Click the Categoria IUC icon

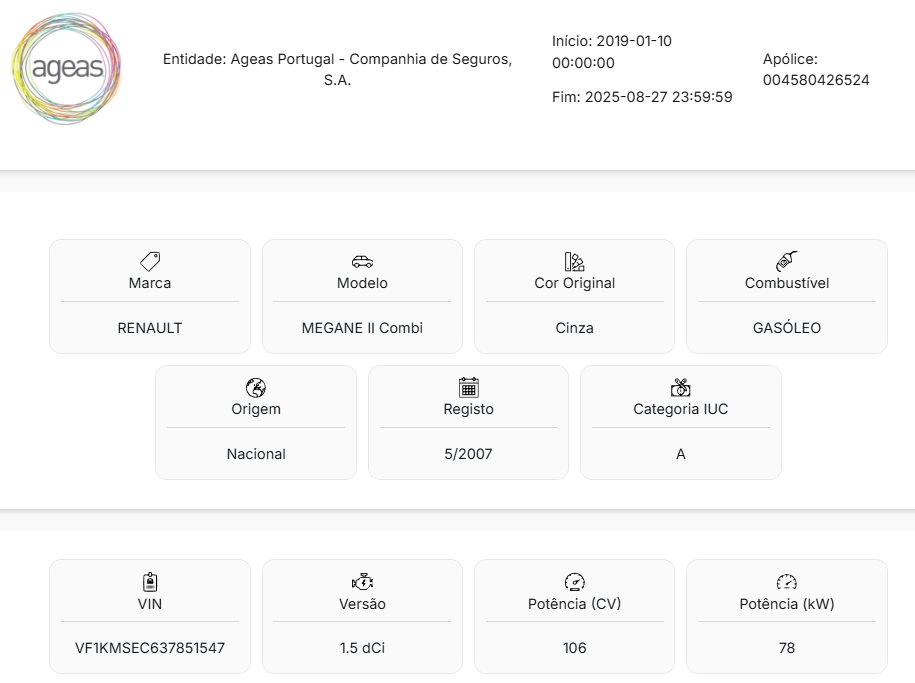[681, 388]
